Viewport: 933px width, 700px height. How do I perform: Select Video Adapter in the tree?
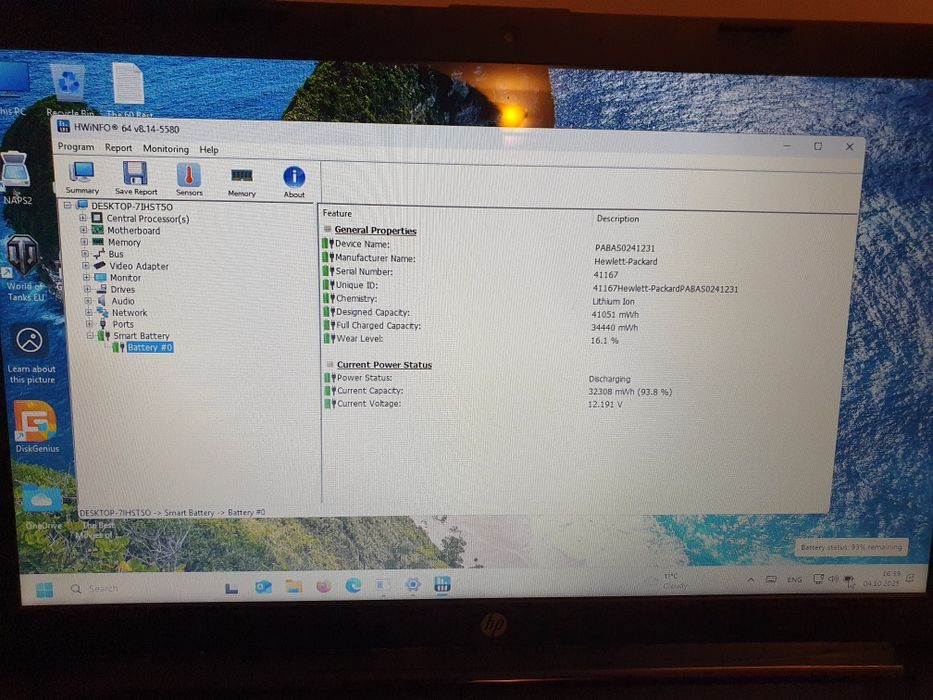pyautogui.click(x=139, y=266)
